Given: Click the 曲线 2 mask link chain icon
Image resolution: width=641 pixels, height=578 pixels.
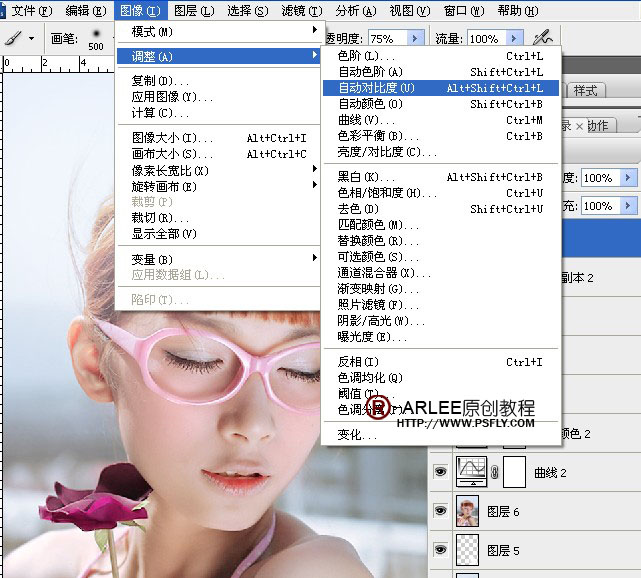Looking at the screenshot, I should pos(495,473).
